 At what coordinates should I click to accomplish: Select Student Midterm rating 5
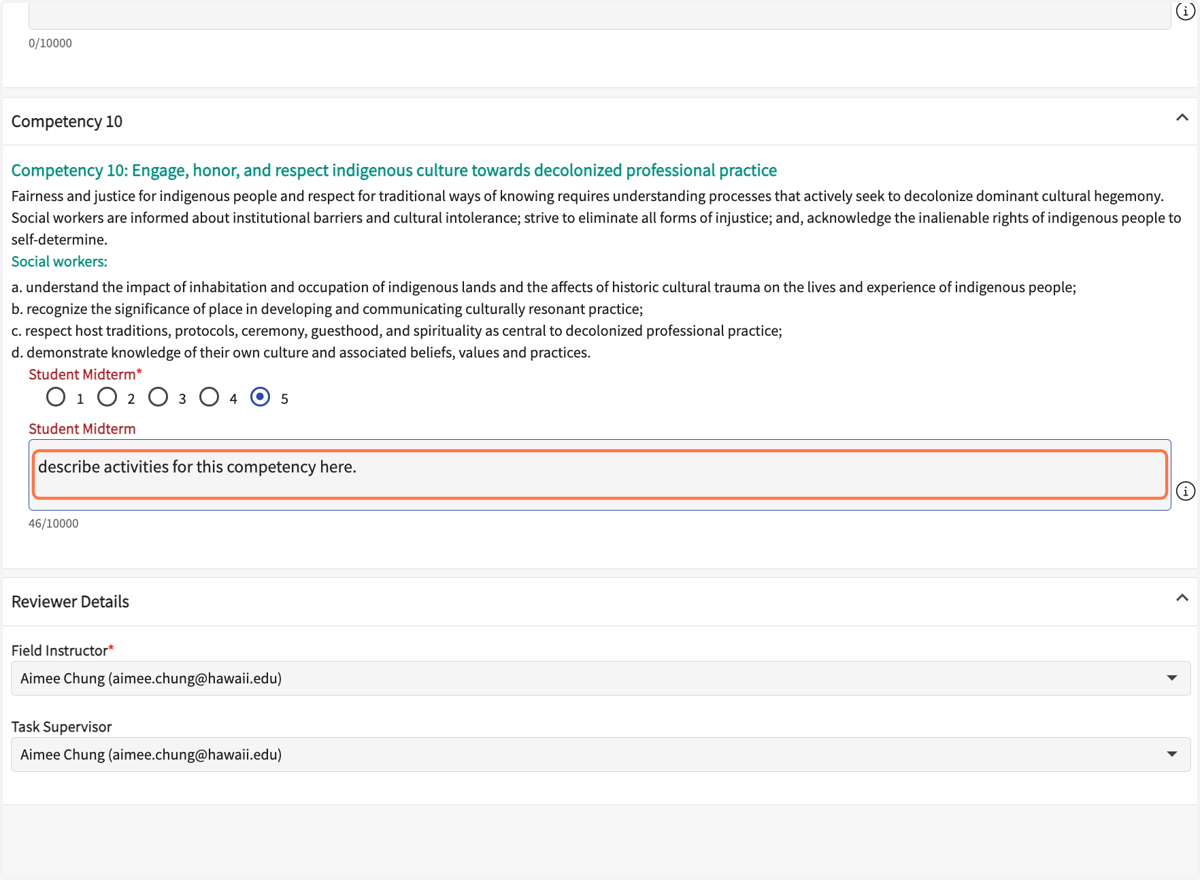260,397
